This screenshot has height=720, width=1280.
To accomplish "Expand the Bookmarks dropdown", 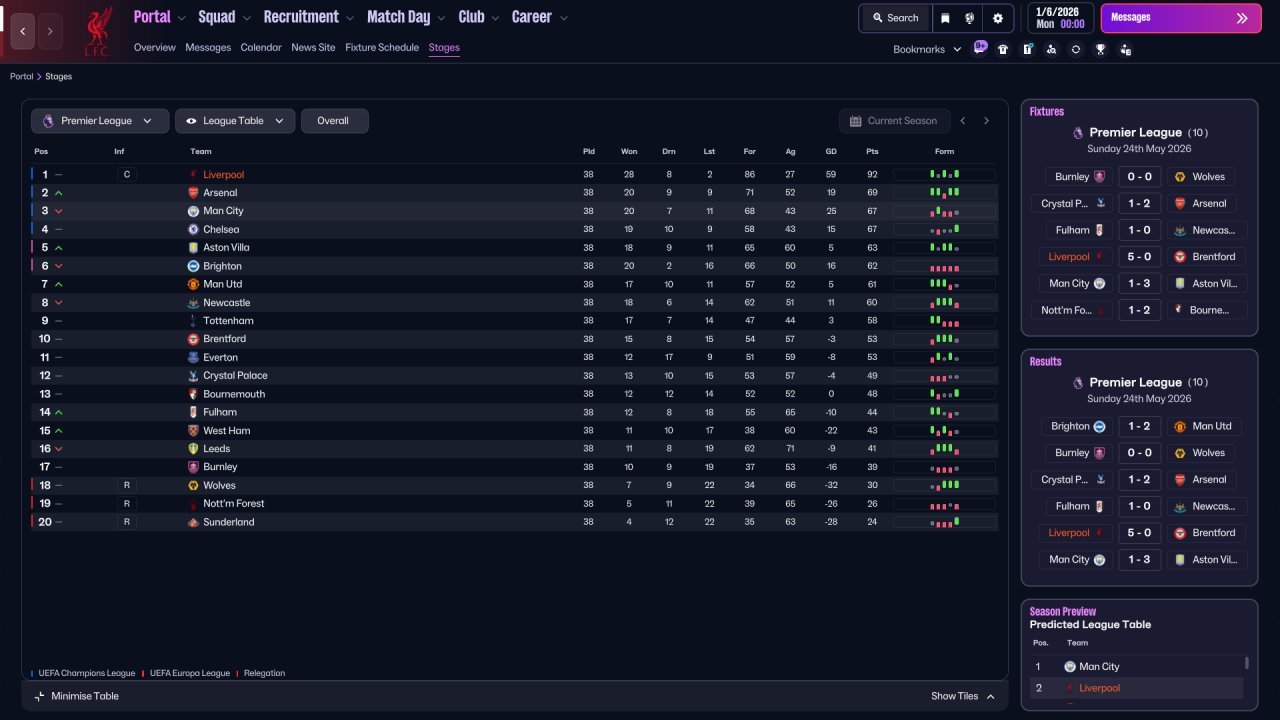I will [927, 49].
